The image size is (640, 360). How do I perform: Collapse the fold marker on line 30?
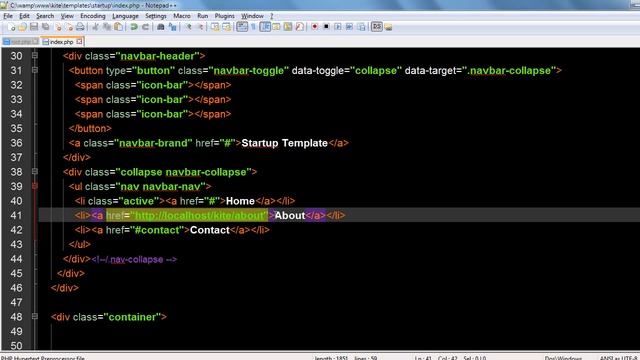[x=35, y=56]
